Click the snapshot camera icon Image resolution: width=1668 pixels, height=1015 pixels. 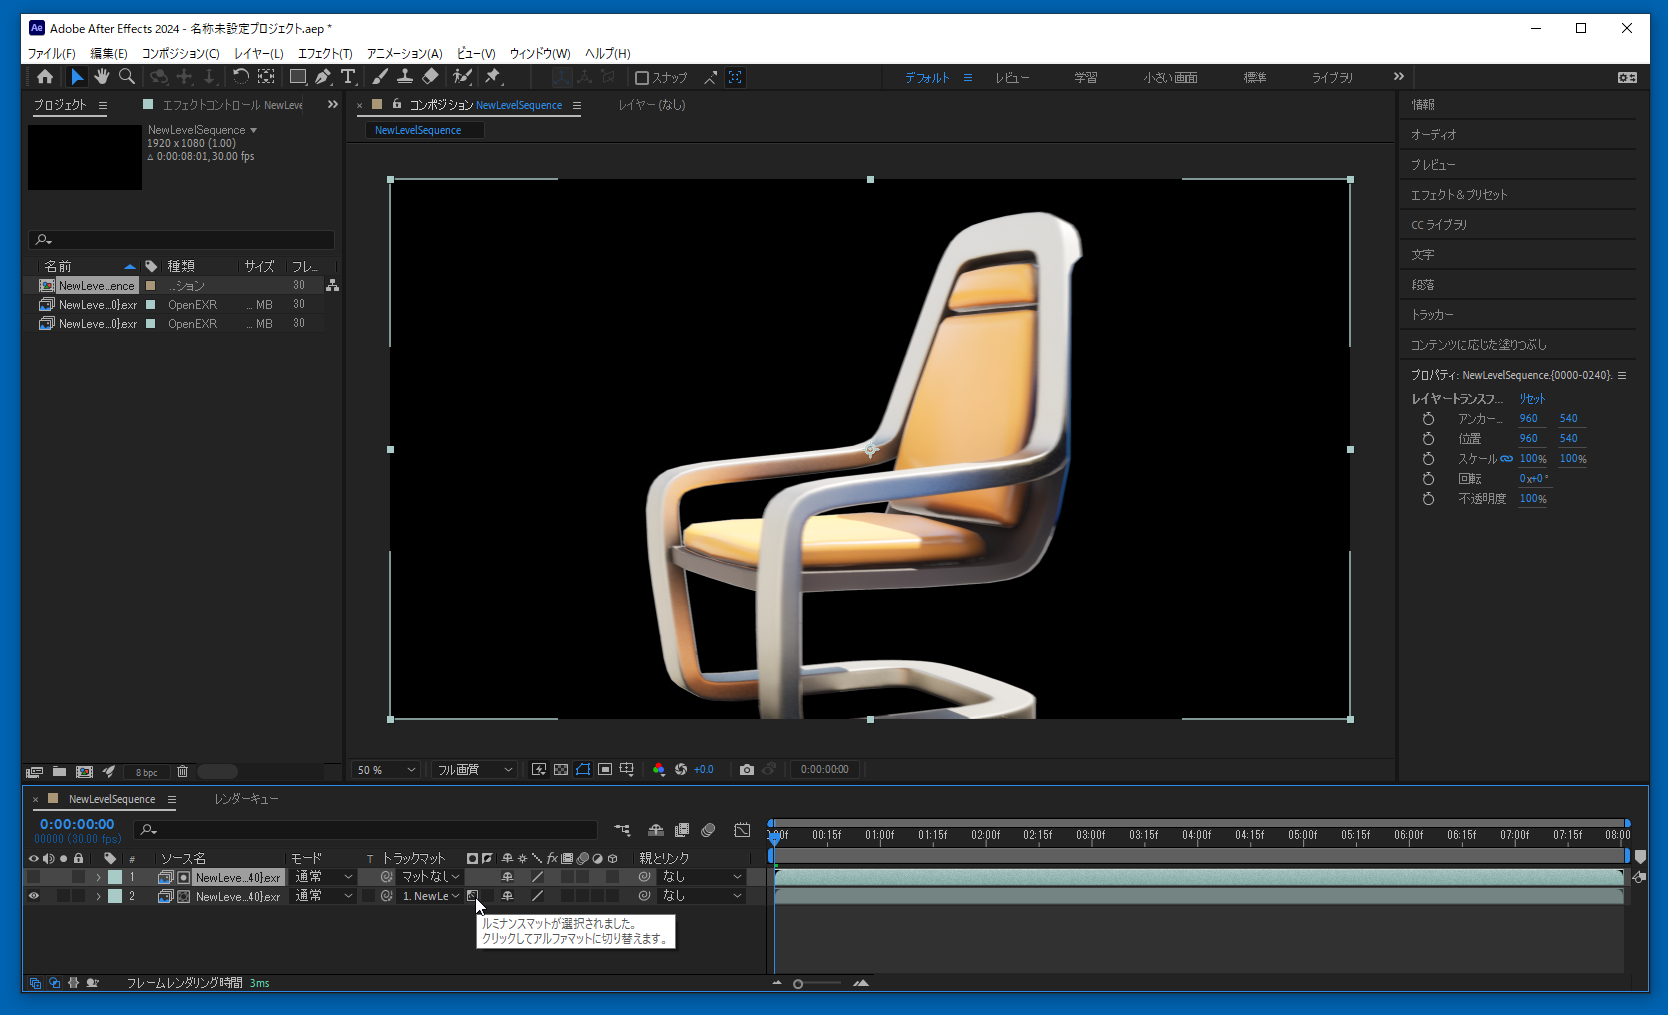pyautogui.click(x=746, y=769)
